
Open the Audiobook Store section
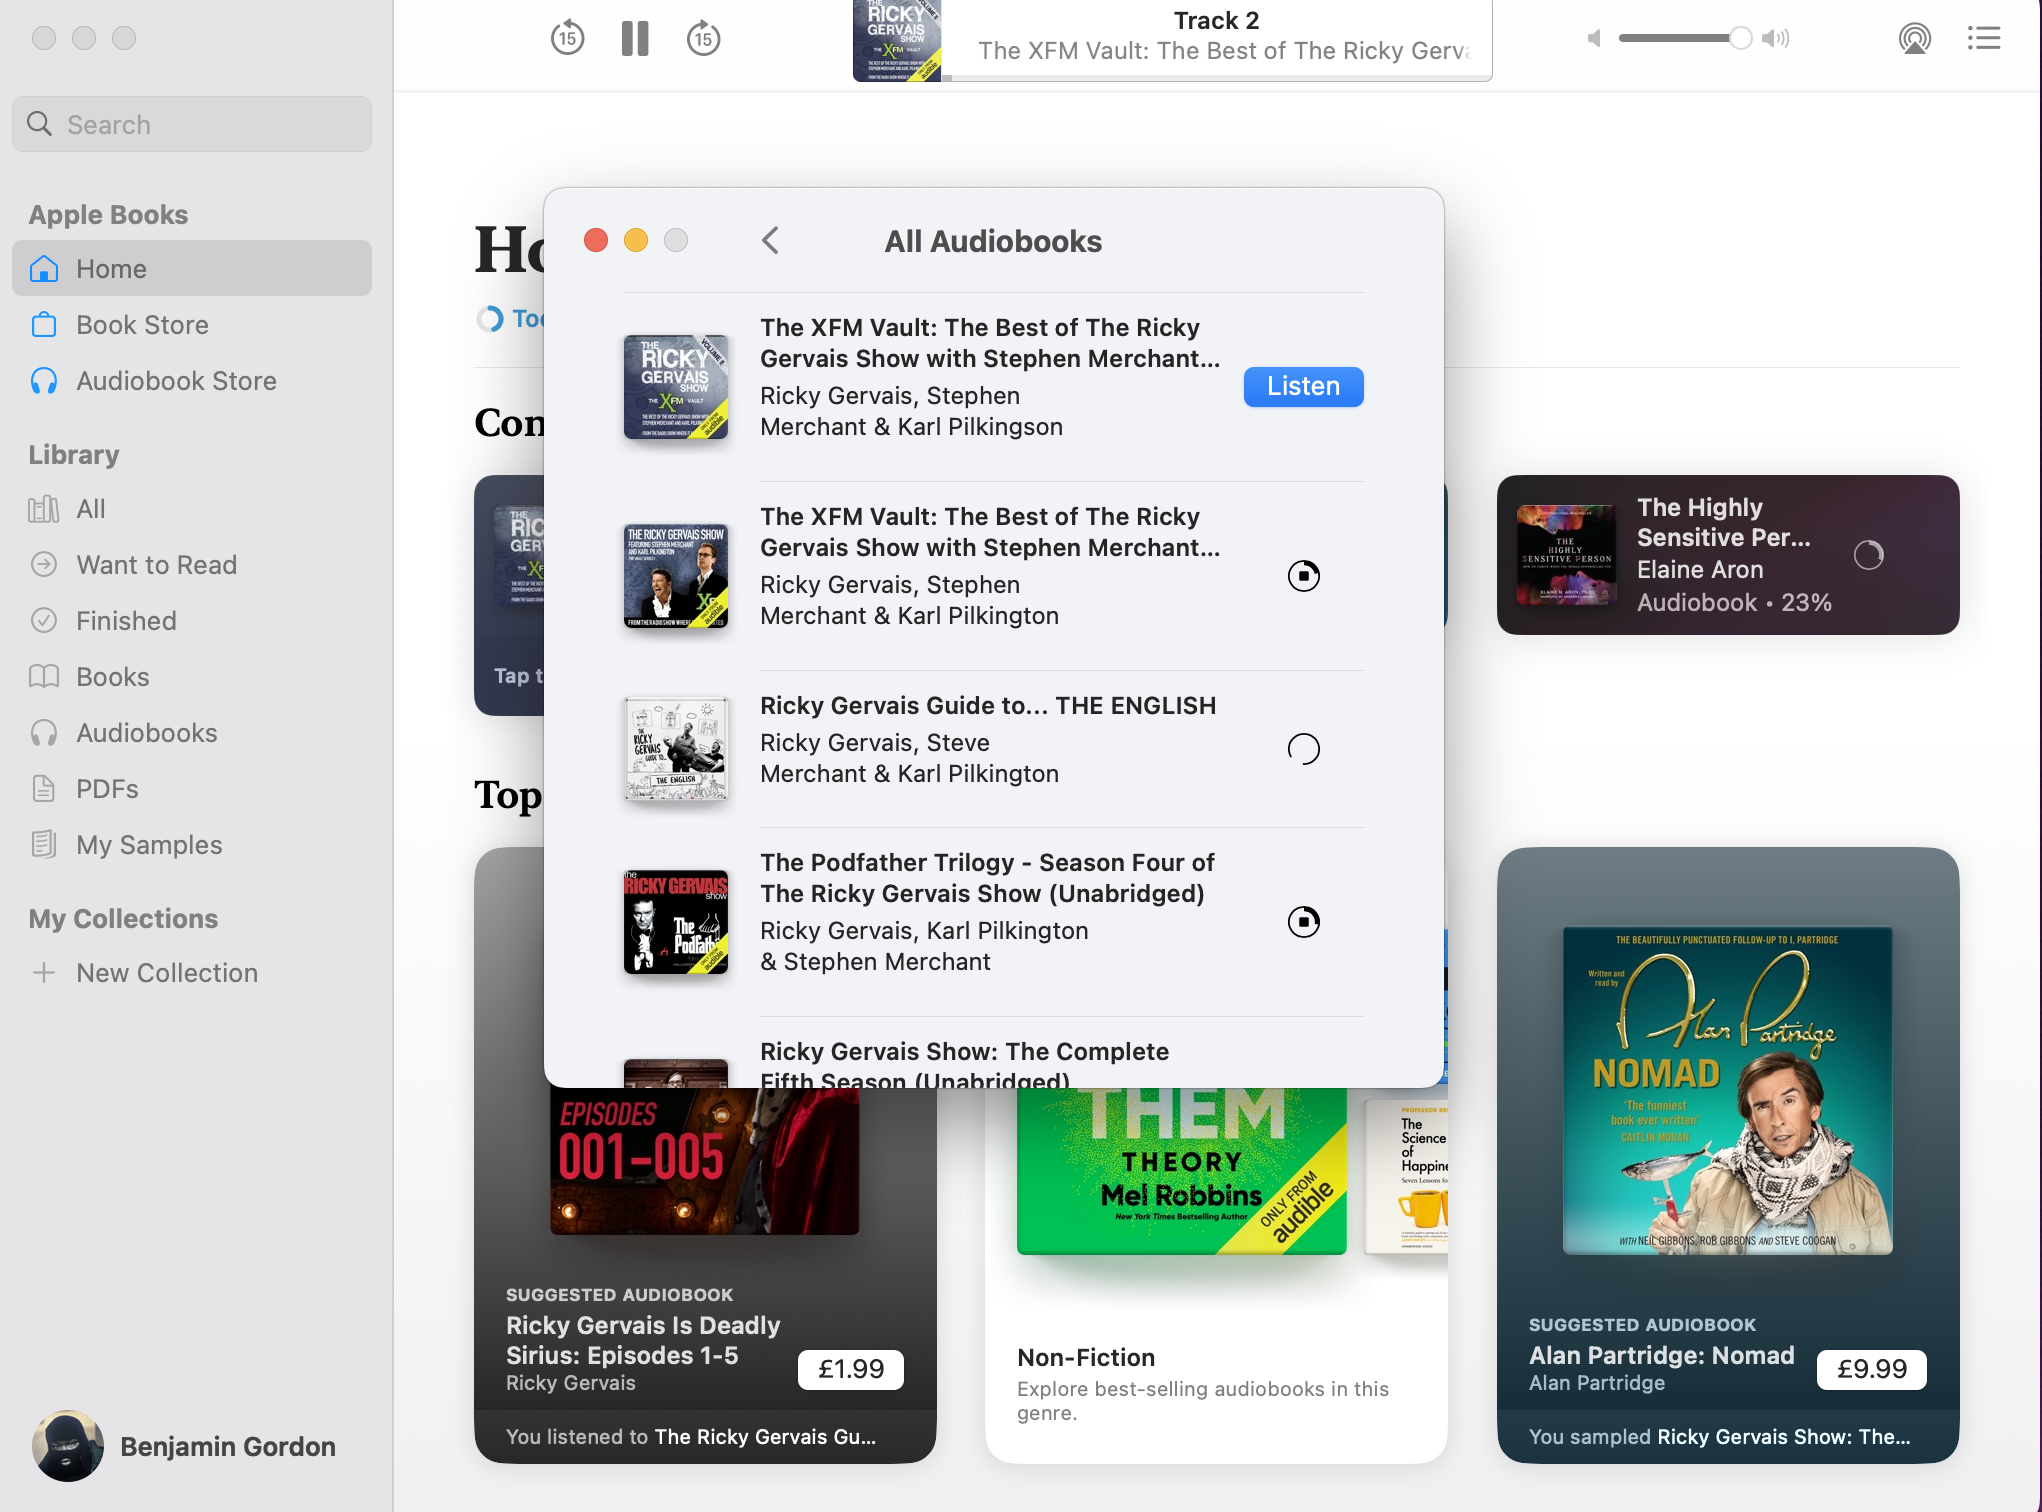tap(176, 381)
